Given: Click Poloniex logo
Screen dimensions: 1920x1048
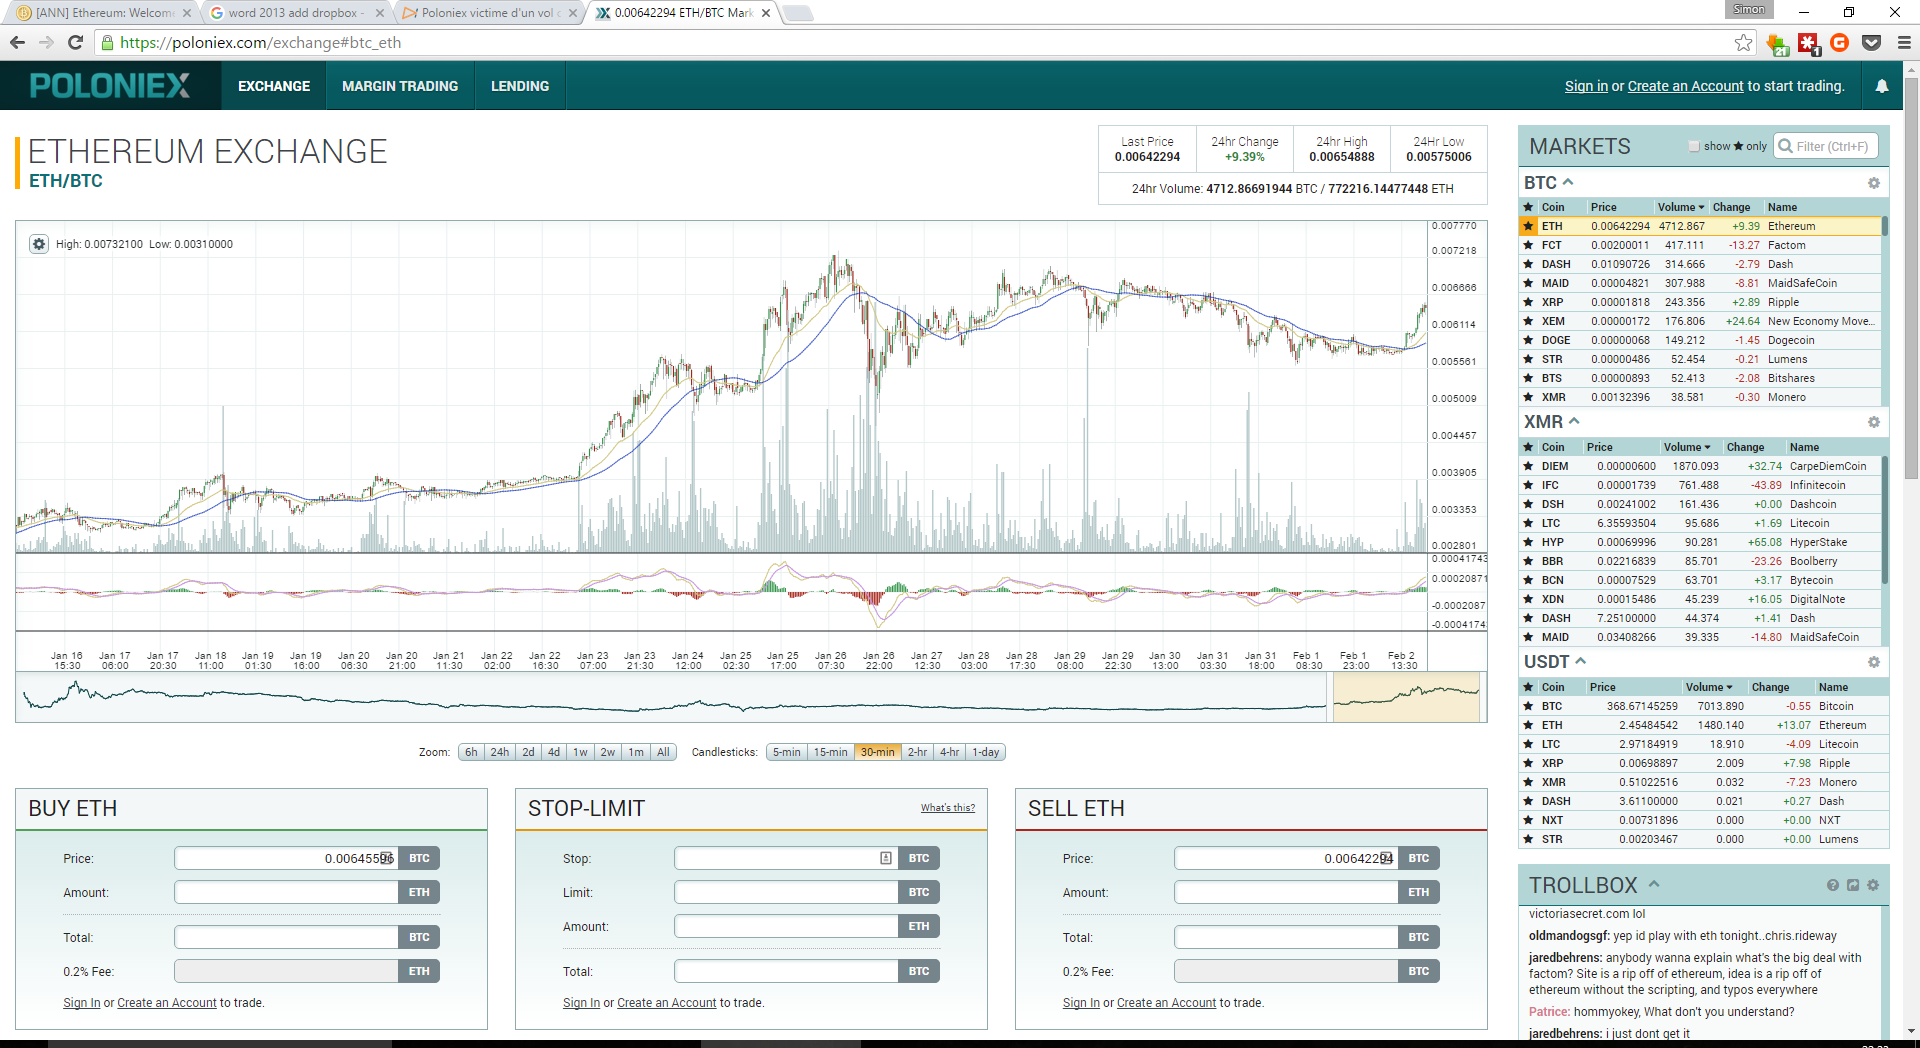Looking at the screenshot, I should click(110, 86).
